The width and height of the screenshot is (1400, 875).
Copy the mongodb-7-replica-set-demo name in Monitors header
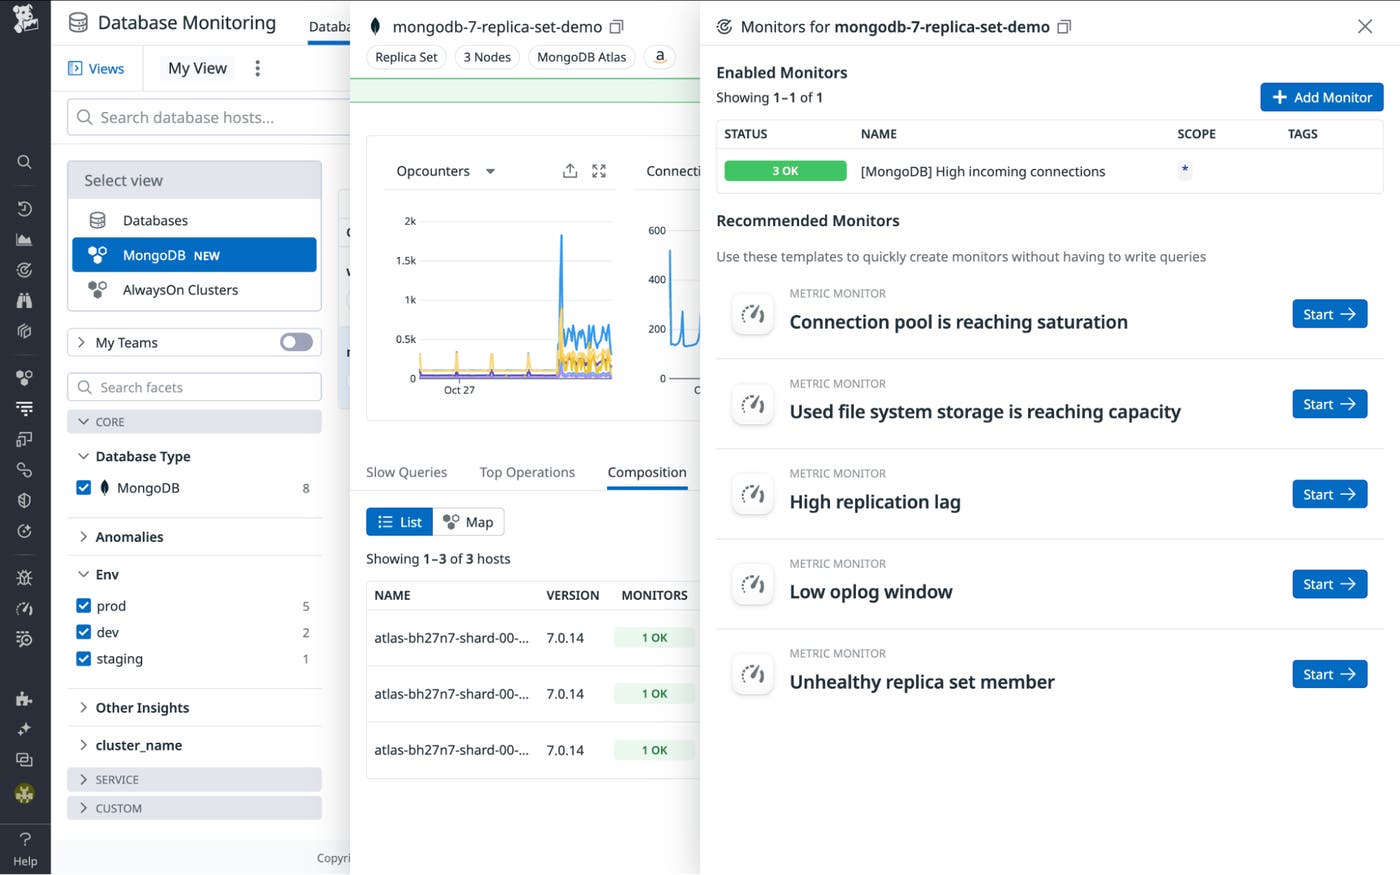1064,27
